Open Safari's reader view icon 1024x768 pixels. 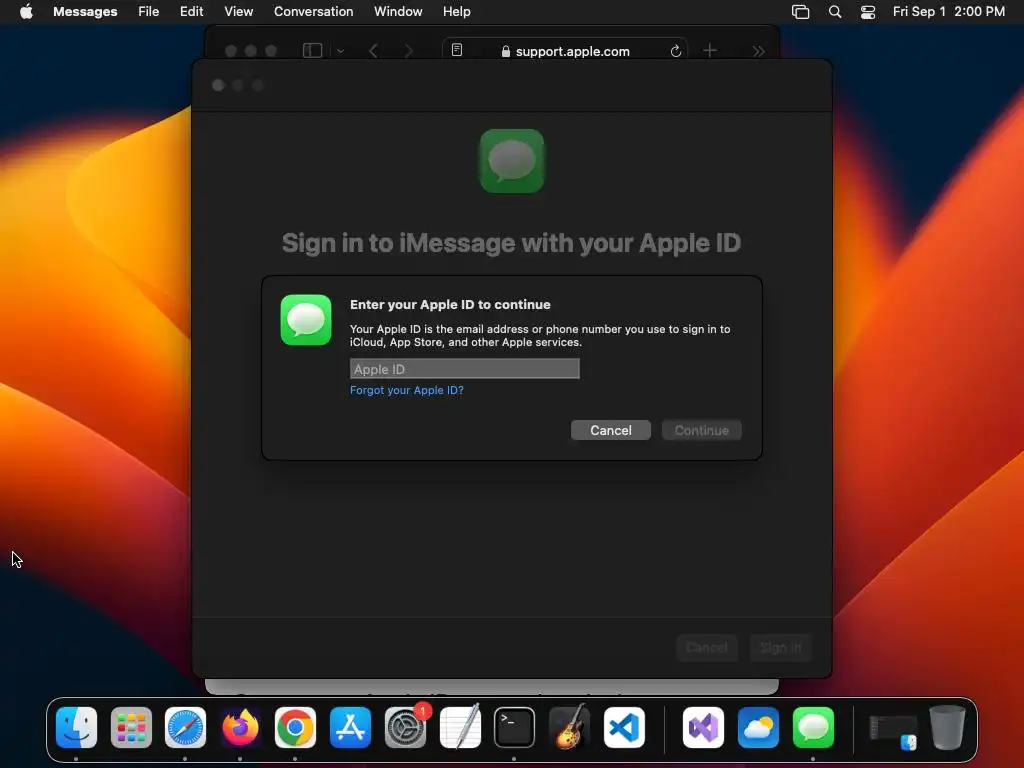pyautogui.click(x=457, y=50)
